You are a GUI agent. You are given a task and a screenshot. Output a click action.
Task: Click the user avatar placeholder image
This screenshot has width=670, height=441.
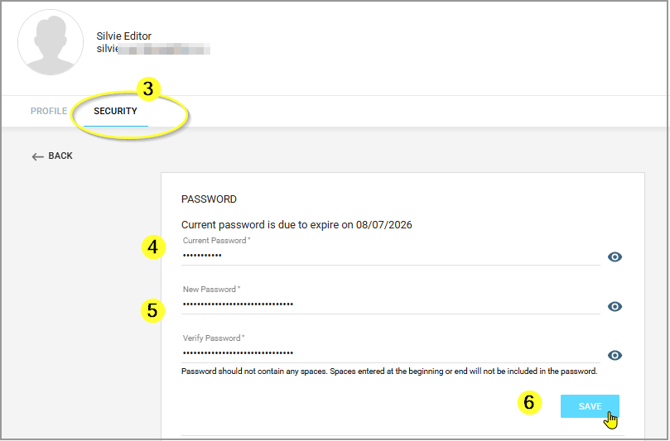pyautogui.click(x=51, y=42)
